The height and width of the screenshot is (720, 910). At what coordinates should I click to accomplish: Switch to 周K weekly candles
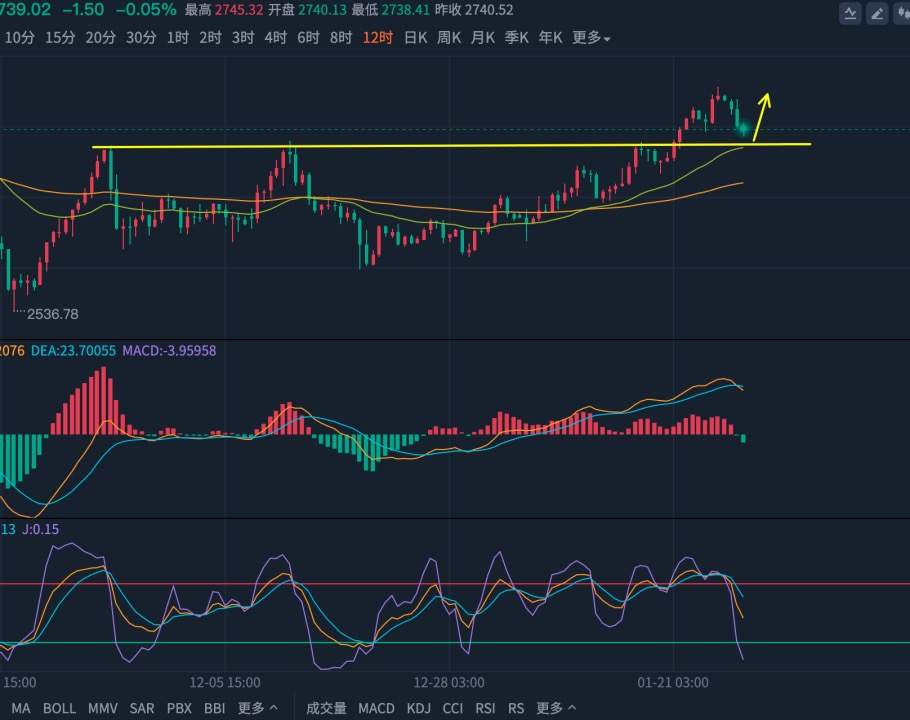449,38
